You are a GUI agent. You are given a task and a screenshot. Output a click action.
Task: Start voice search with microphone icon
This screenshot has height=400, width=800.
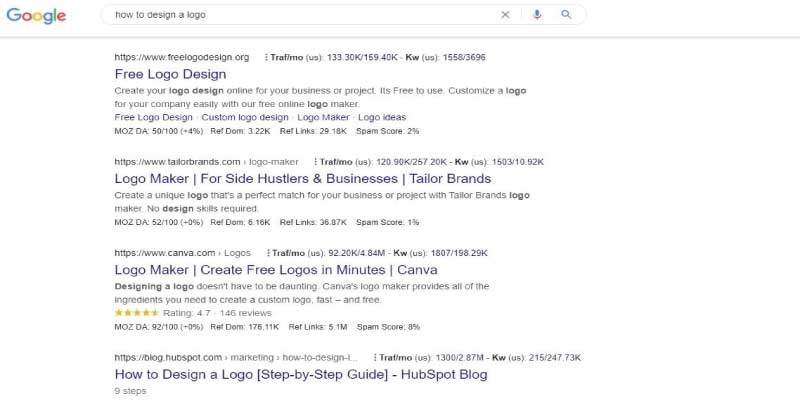(537, 15)
